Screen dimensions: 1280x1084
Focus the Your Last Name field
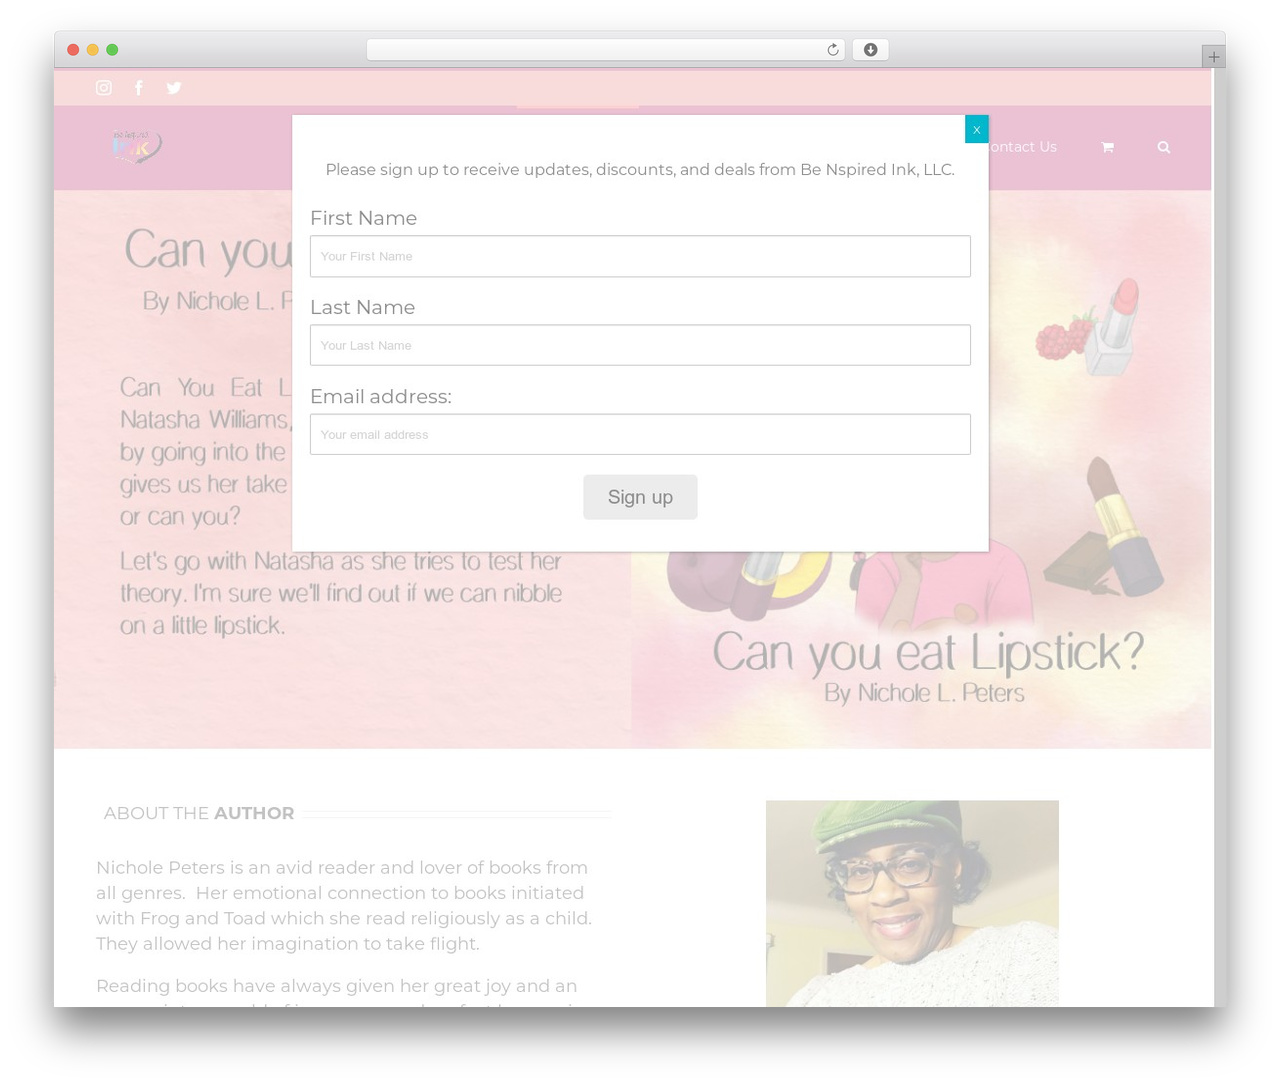[640, 345]
